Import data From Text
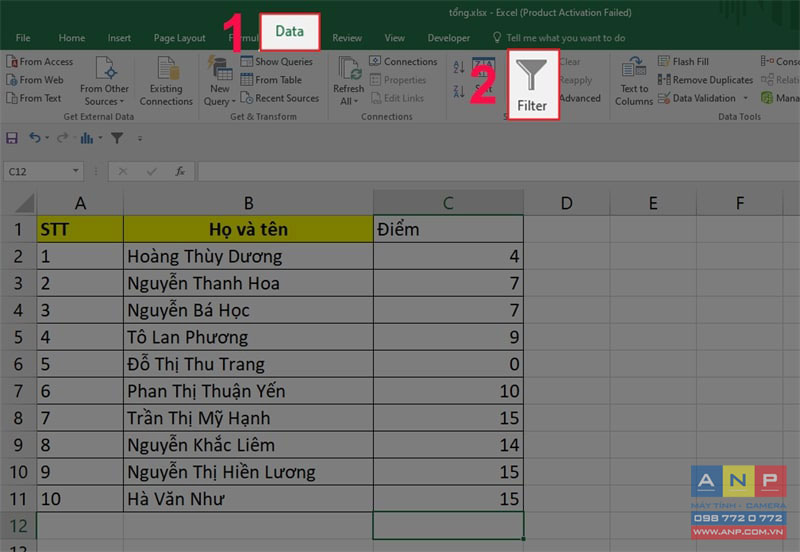The width and height of the screenshot is (800, 552). tap(34, 98)
